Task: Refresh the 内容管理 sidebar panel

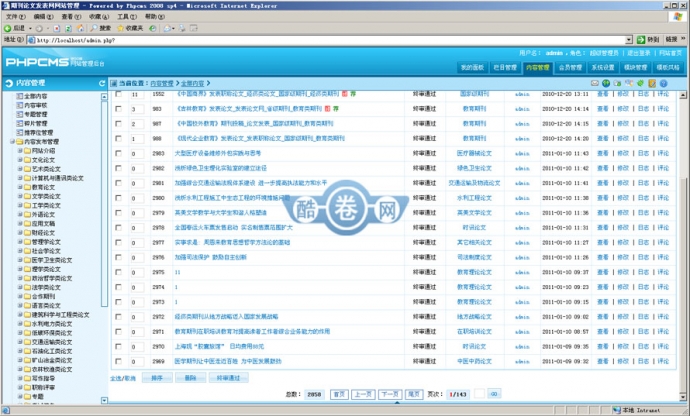Action: (102, 83)
